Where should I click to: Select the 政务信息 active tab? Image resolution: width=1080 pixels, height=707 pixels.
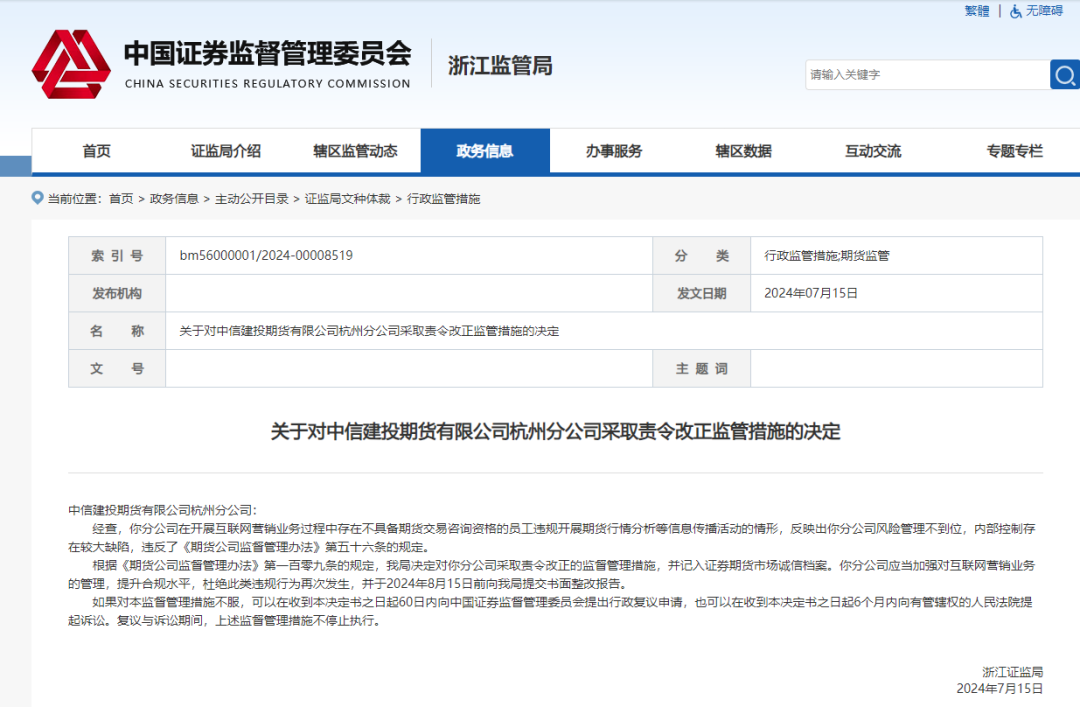[485, 151]
